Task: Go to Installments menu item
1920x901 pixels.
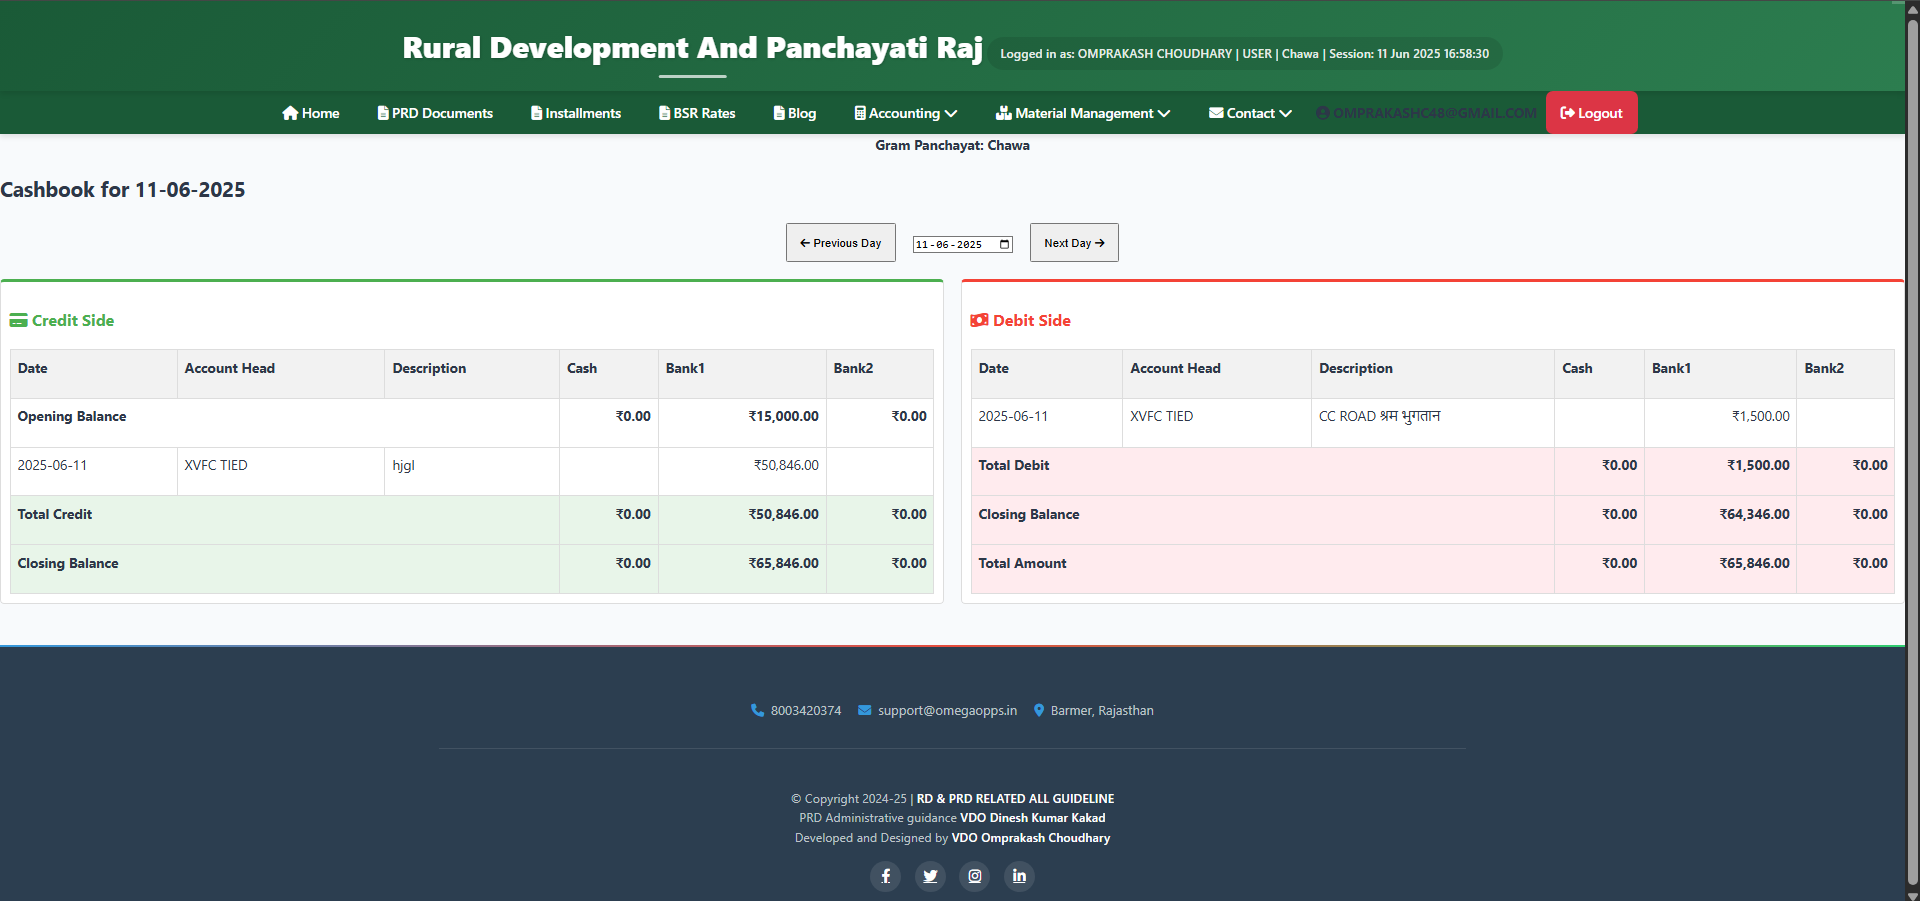Action: pos(576,113)
